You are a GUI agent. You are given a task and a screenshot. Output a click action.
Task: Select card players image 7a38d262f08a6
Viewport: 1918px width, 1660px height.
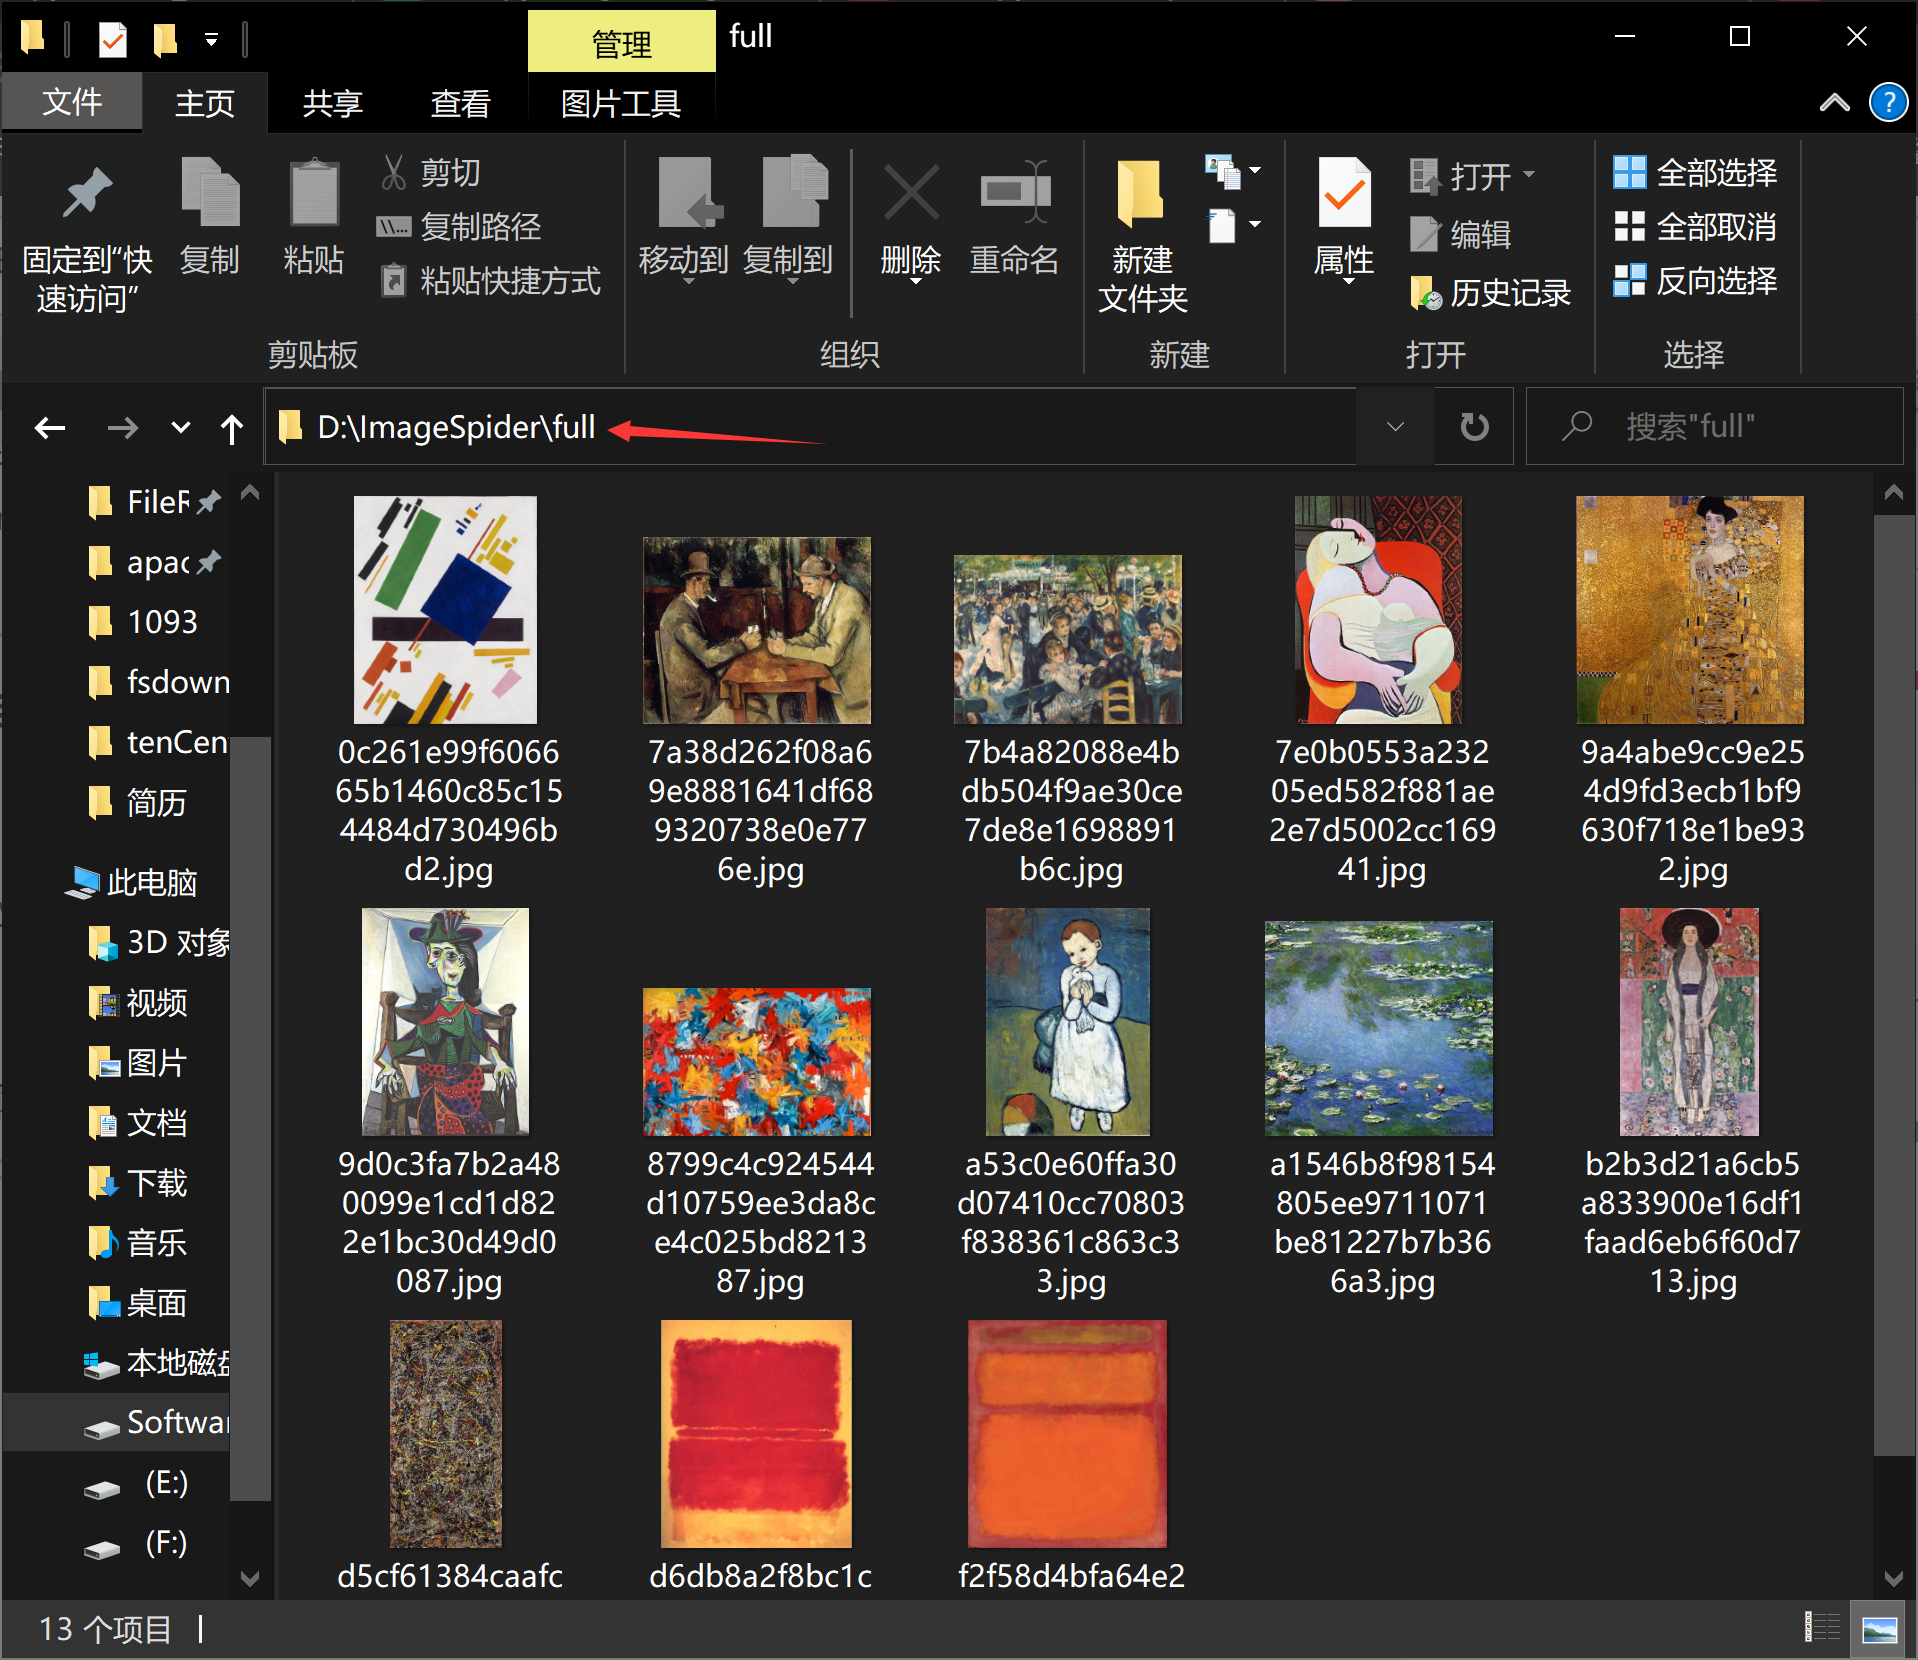click(x=757, y=630)
